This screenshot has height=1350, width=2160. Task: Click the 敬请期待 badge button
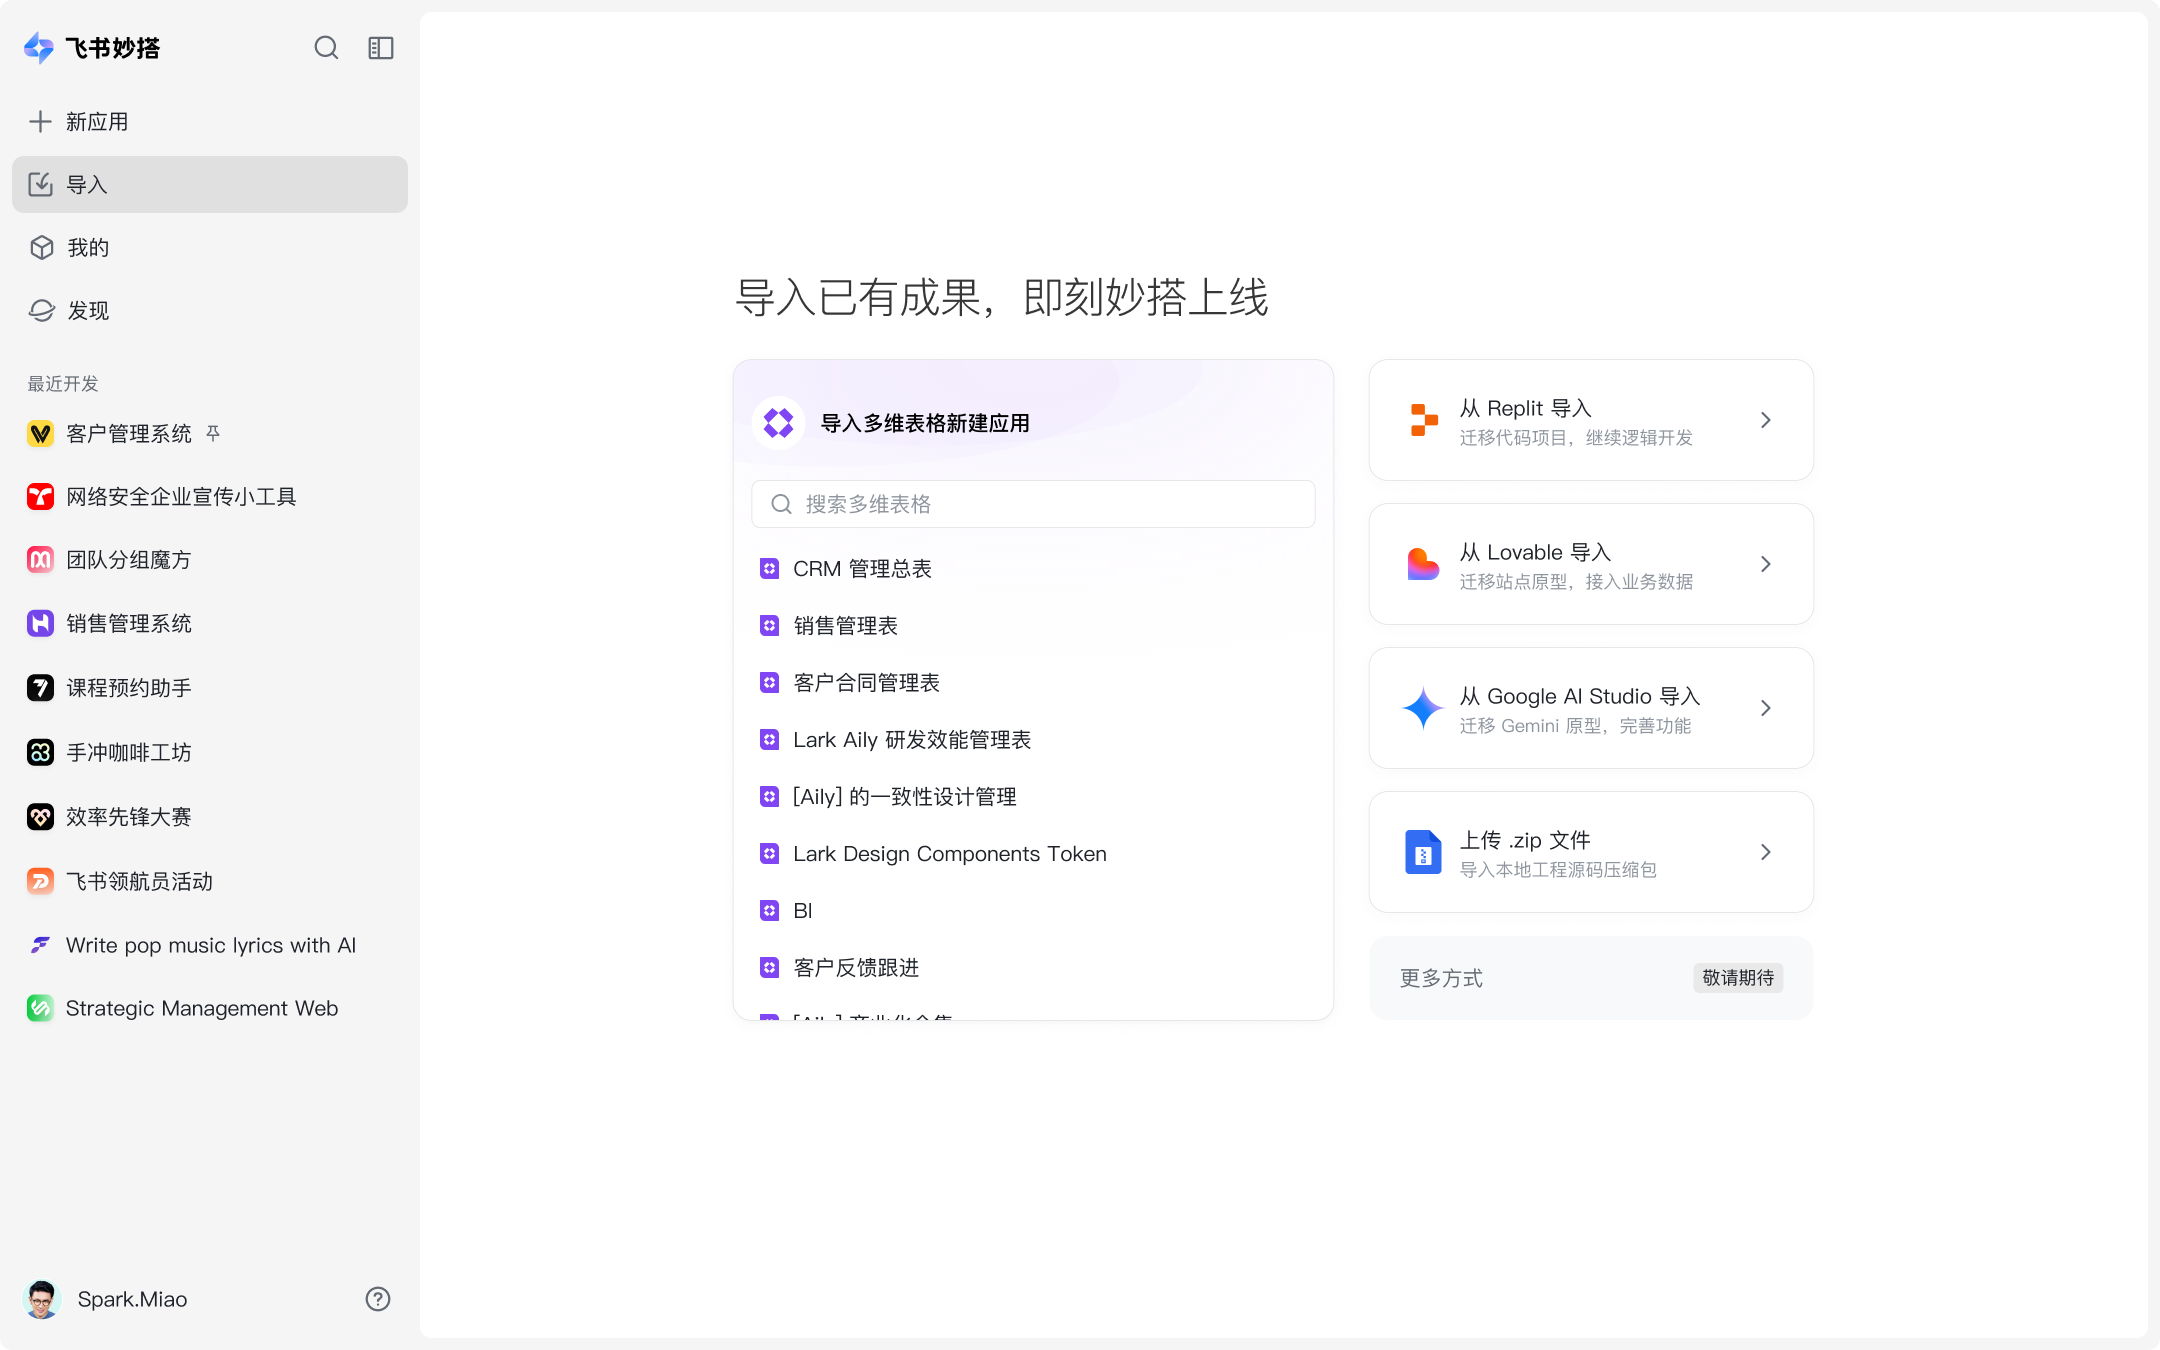coord(1738,978)
